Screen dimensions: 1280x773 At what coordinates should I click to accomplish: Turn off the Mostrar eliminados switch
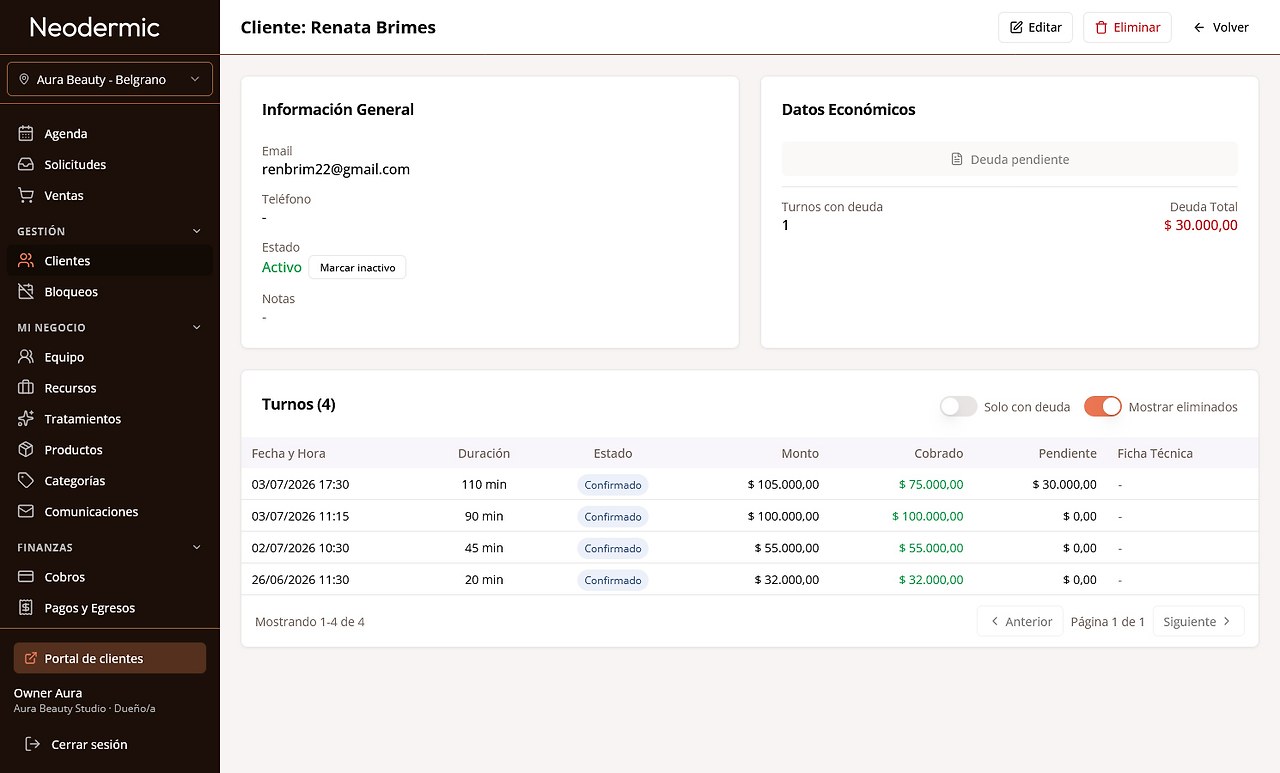click(x=1103, y=407)
